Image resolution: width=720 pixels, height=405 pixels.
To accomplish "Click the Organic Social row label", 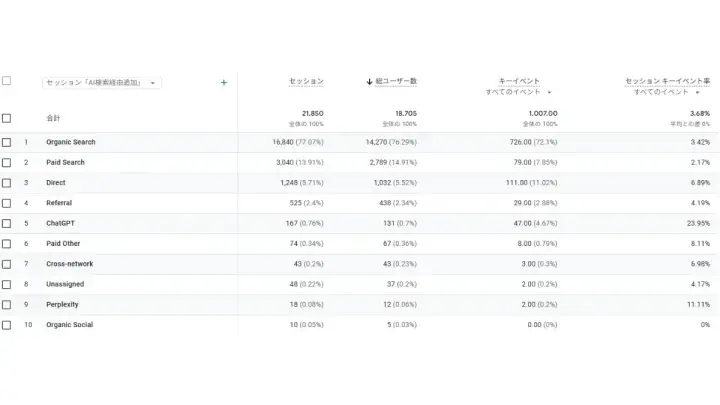I will click(x=69, y=325).
